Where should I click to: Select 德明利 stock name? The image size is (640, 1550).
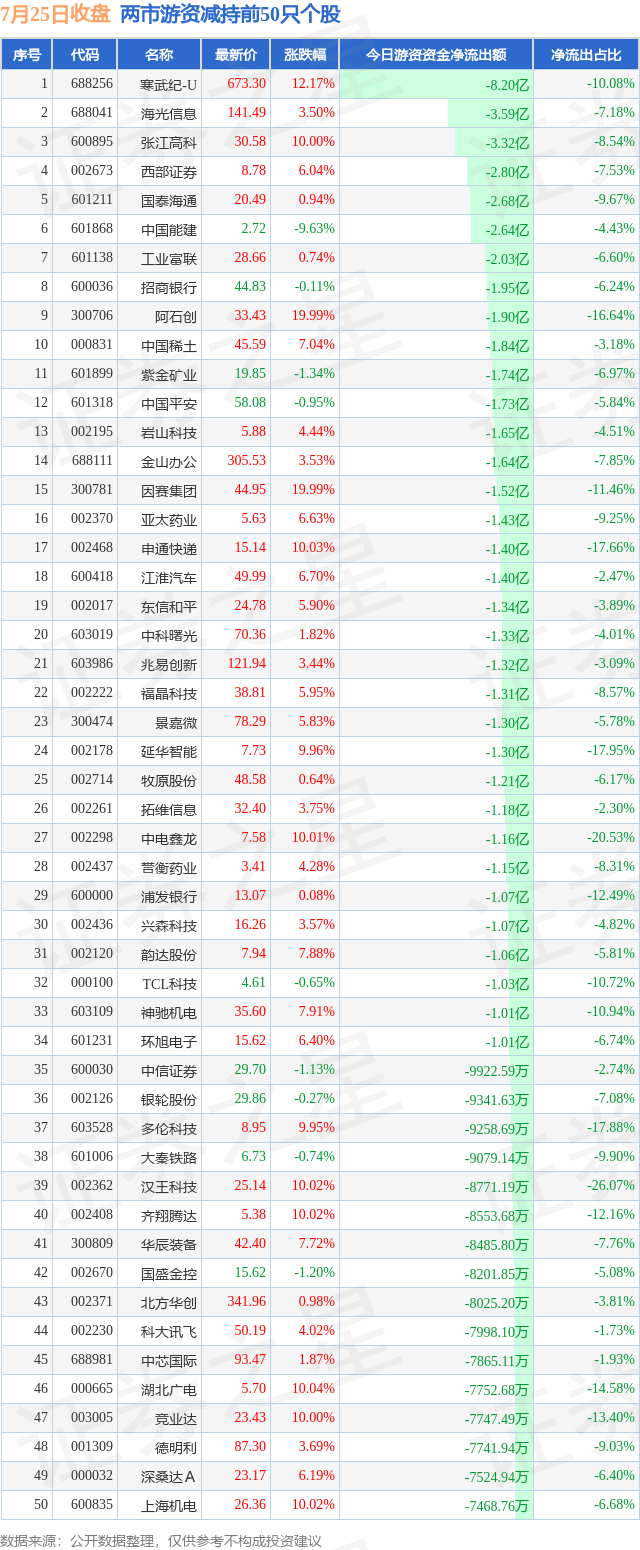tap(176, 1447)
